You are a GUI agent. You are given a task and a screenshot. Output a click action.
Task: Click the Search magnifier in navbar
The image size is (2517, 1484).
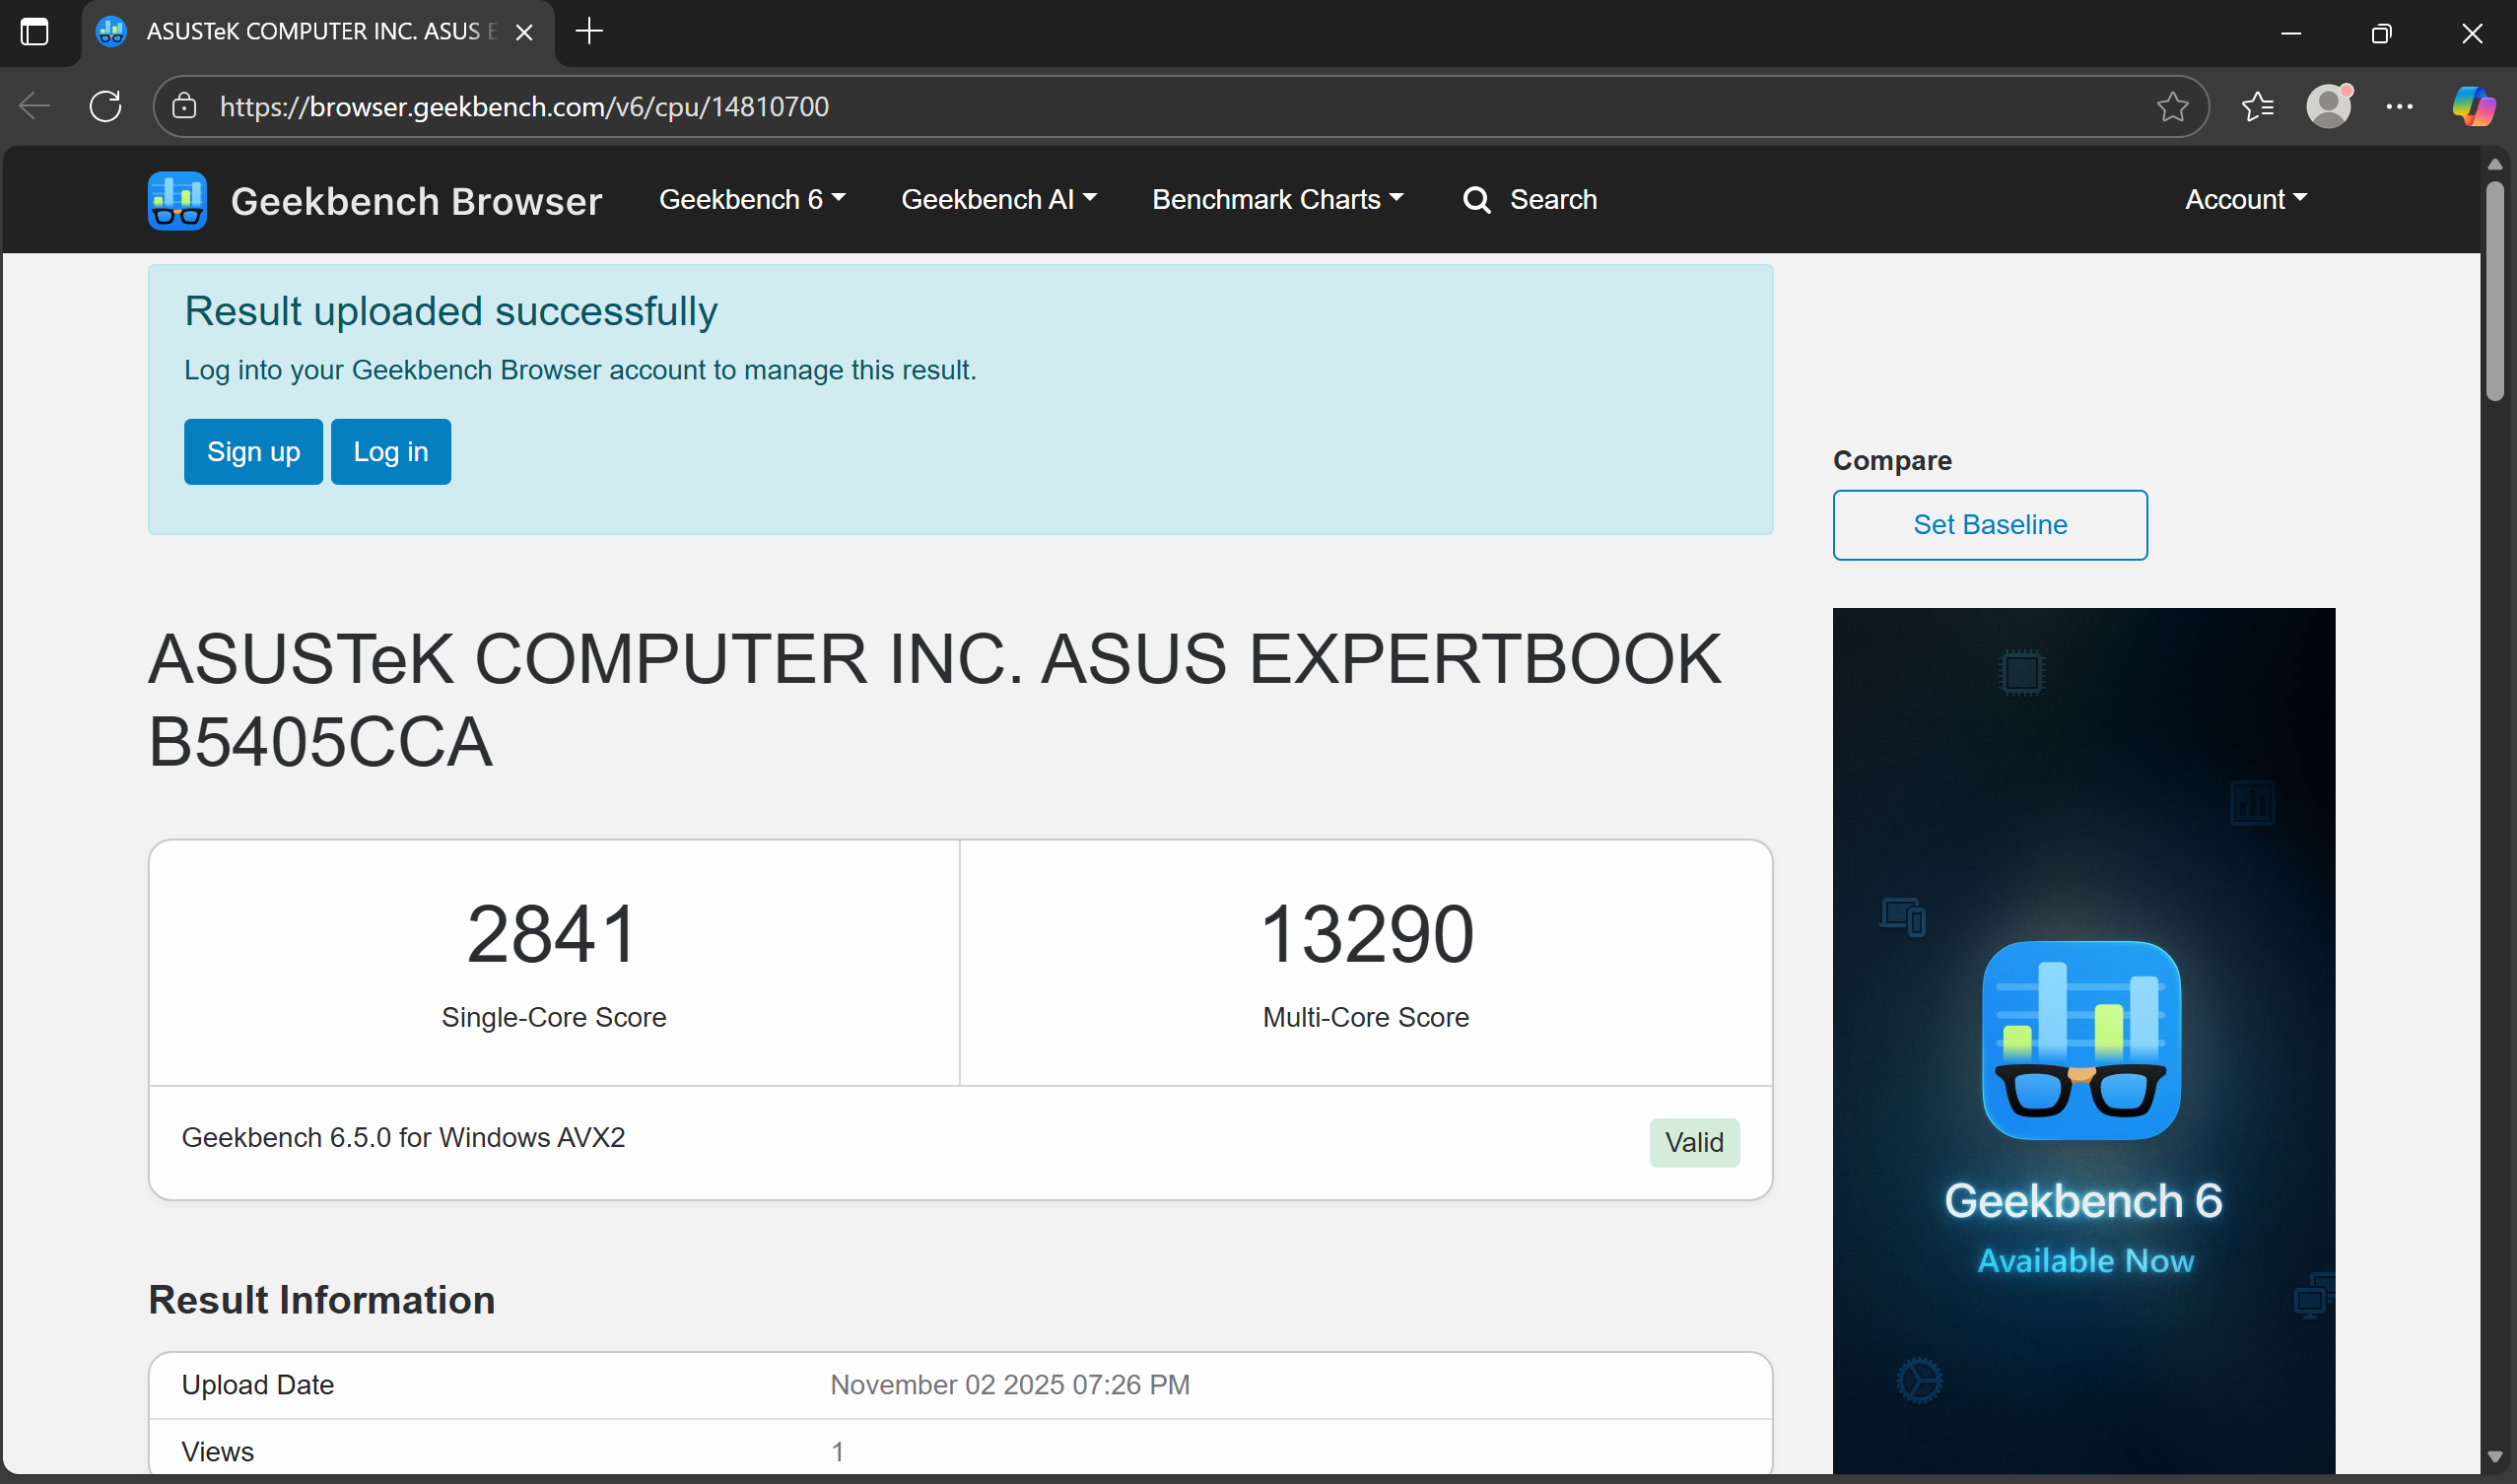(x=1476, y=200)
